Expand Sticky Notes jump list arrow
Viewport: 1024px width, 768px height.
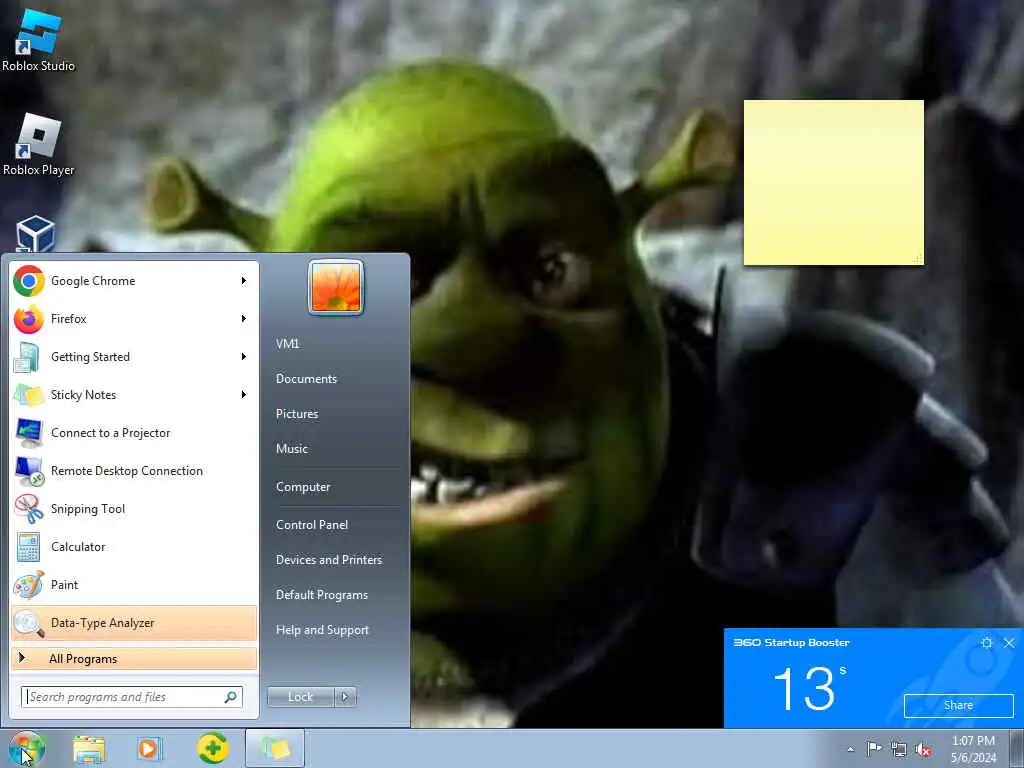click(x=244, y=394)
